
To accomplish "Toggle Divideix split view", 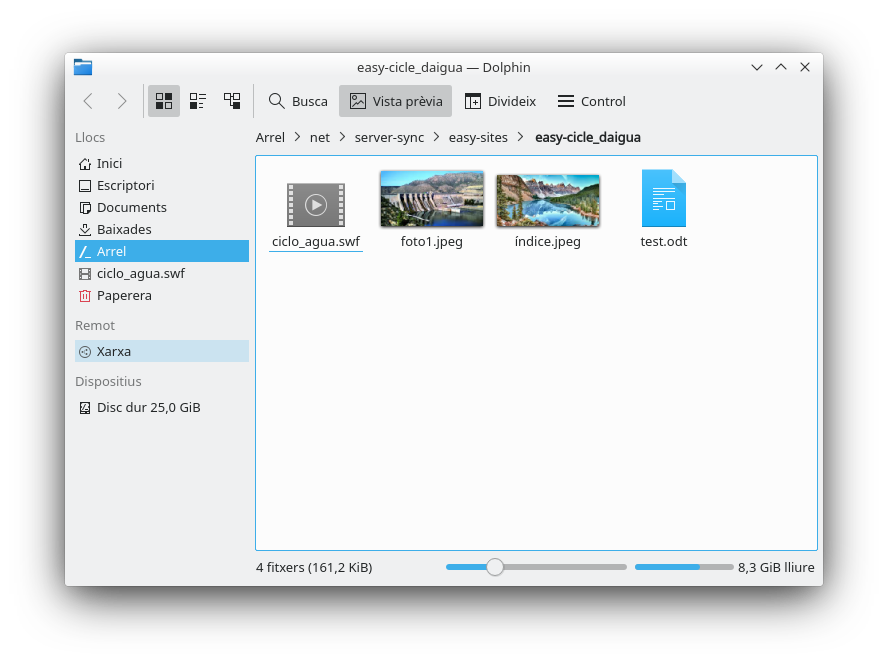I will click(x=500, y=101).
